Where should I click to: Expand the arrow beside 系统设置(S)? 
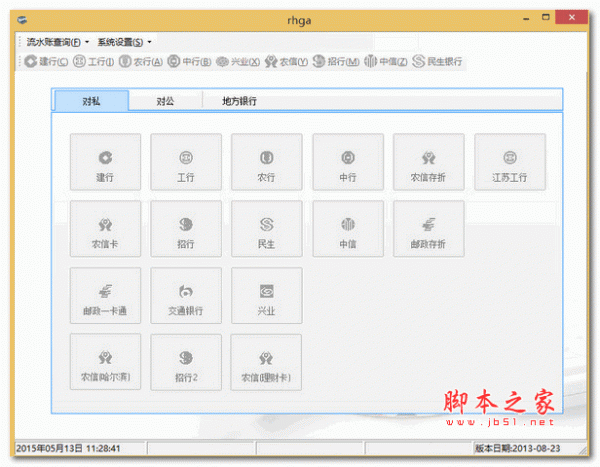pyautogui.click(x=149, y=42)
